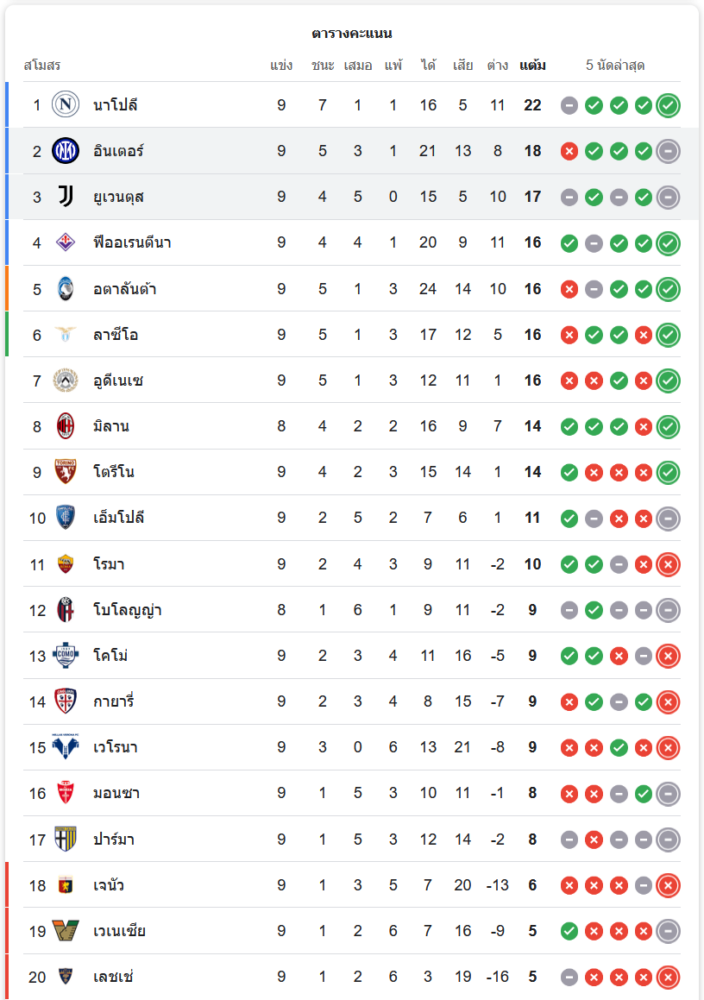Image resolution: width=704 pixels, height=1000 pixels.
Task: Click Inter's red loss indicator in form
Action: pyautogui.click(x=570, y=151)
